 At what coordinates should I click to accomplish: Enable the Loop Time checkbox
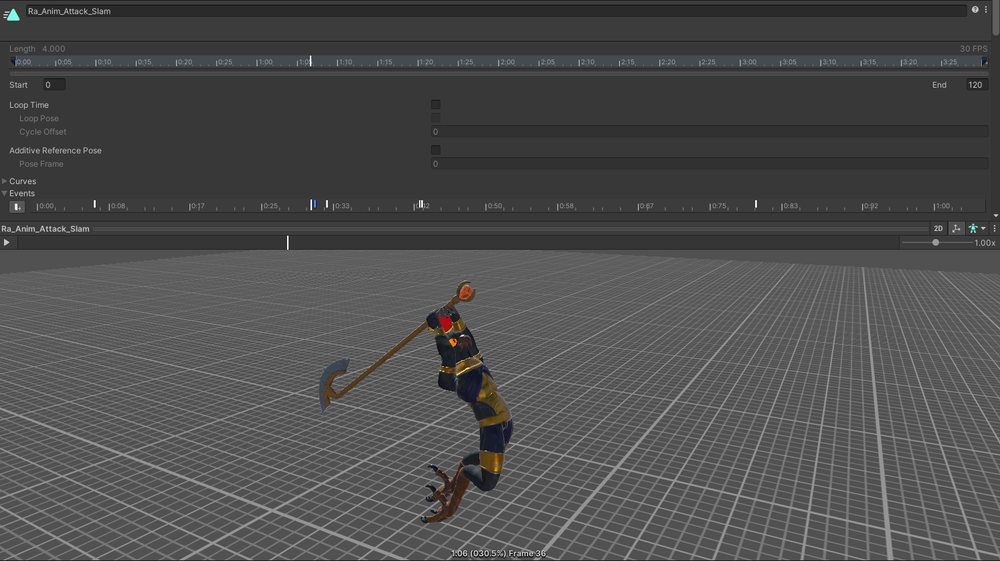coord(436,105)
